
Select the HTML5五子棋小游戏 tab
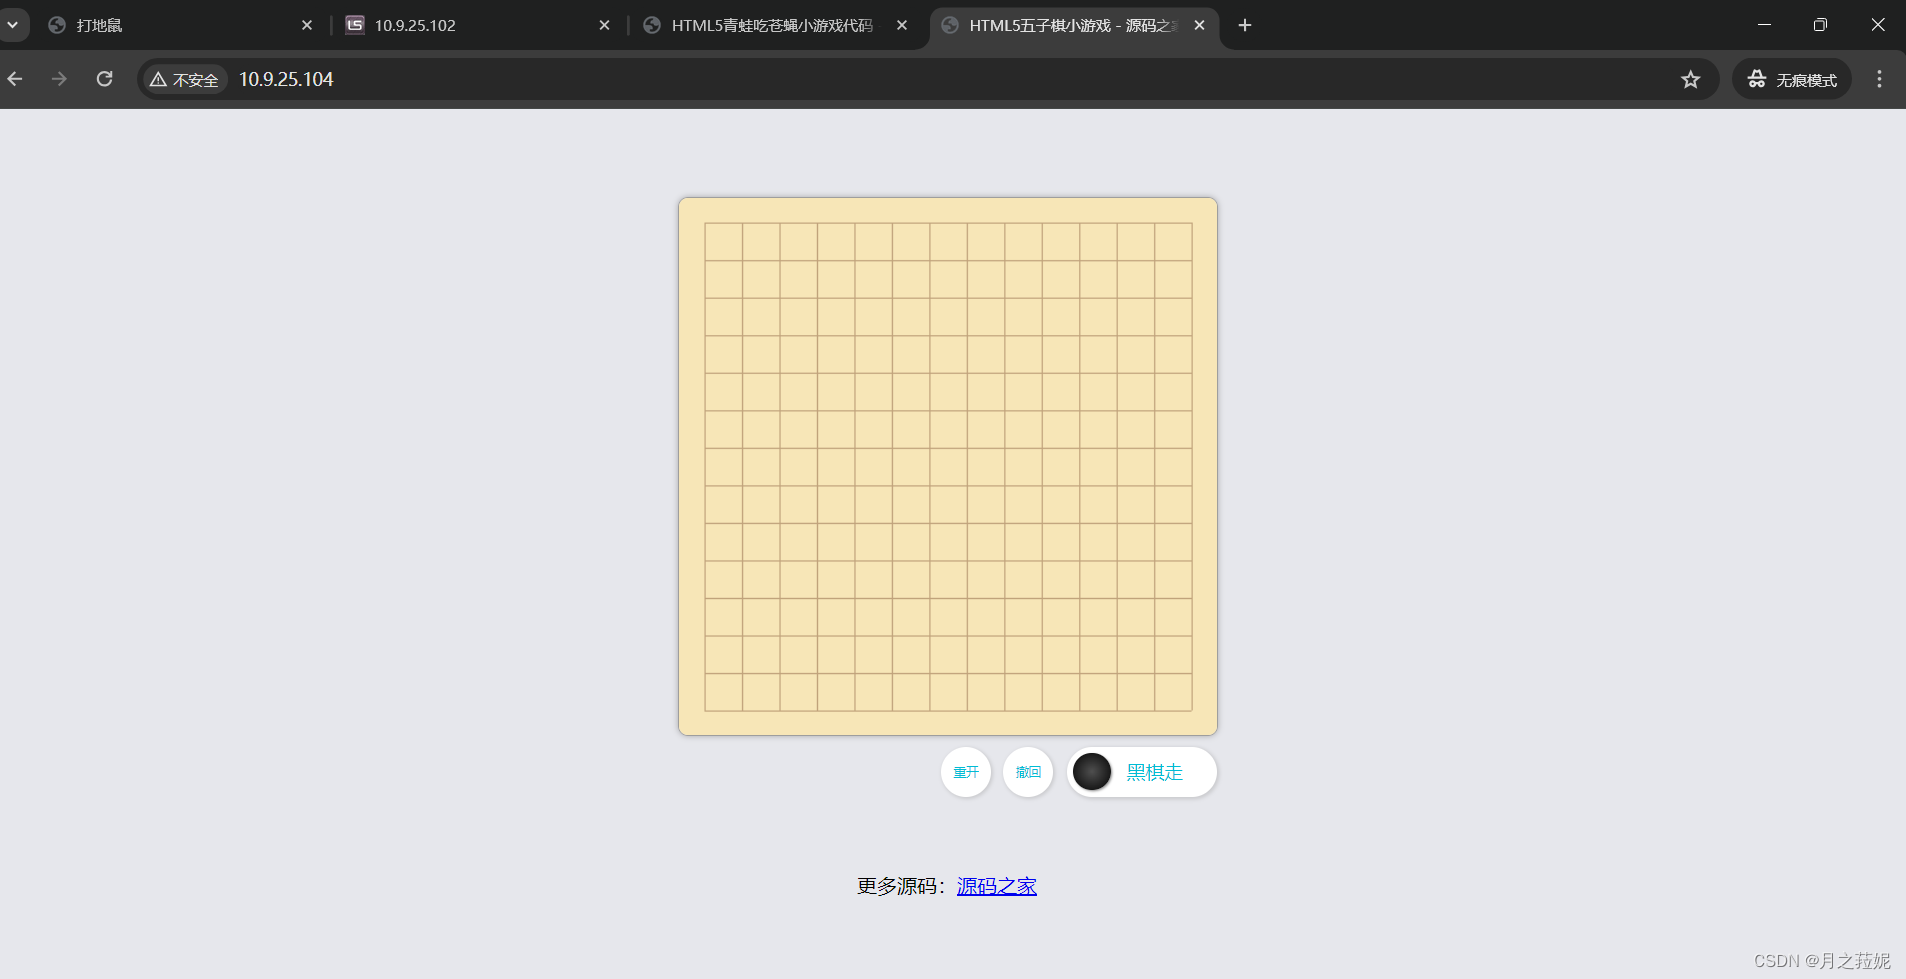1074,25
